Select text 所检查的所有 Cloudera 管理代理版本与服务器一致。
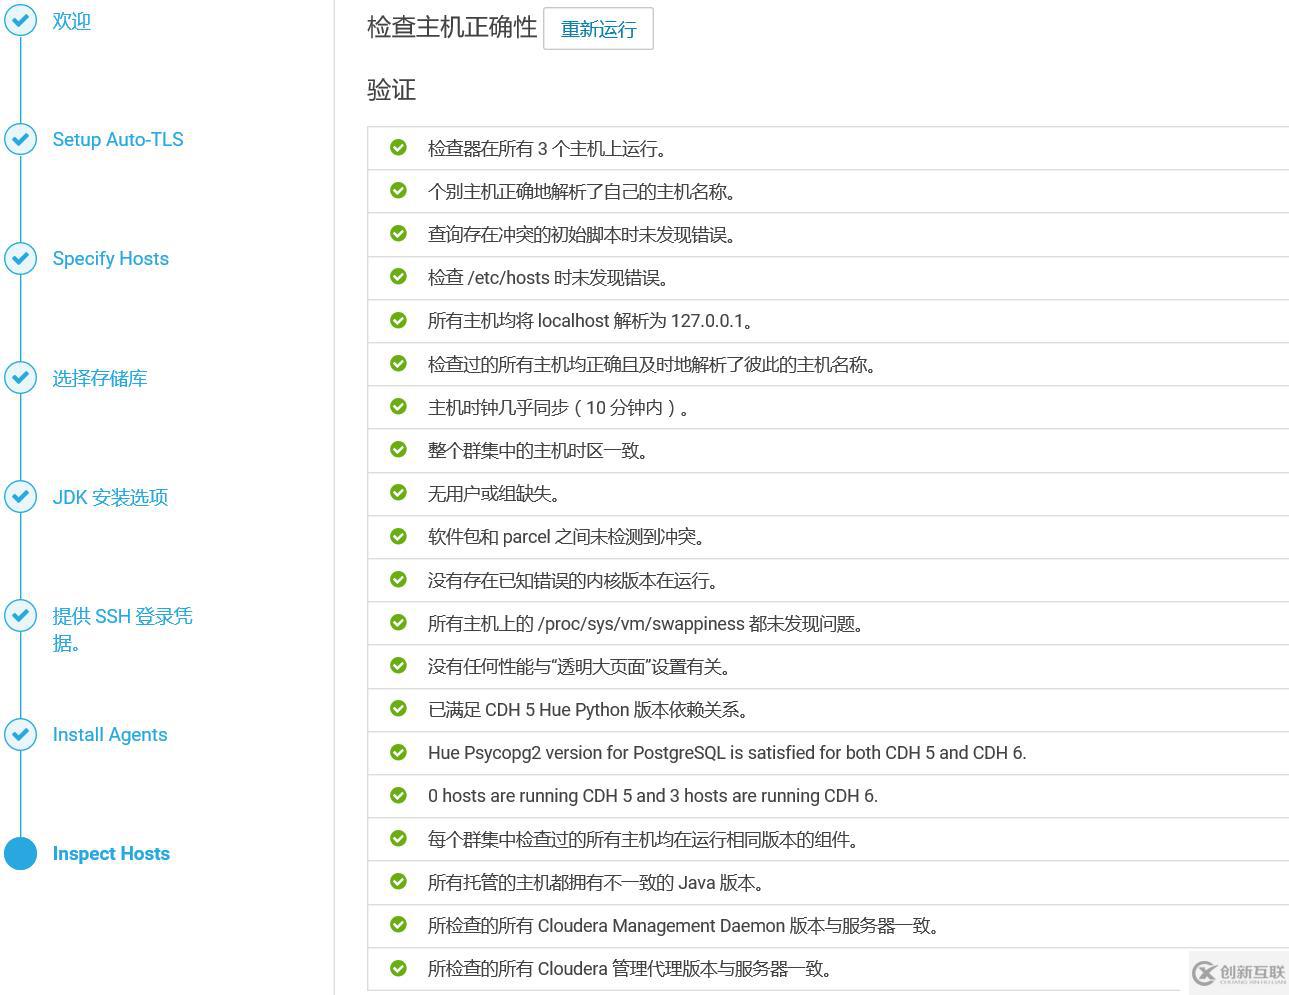Image resolution: width=1289 pixels, height=995 pixels. click(630, 969)
